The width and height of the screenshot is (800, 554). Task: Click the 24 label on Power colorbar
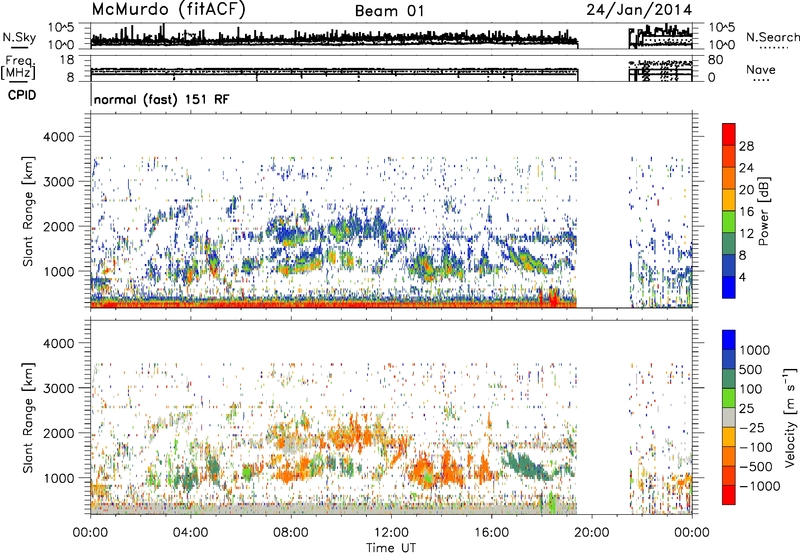point(746,168)
